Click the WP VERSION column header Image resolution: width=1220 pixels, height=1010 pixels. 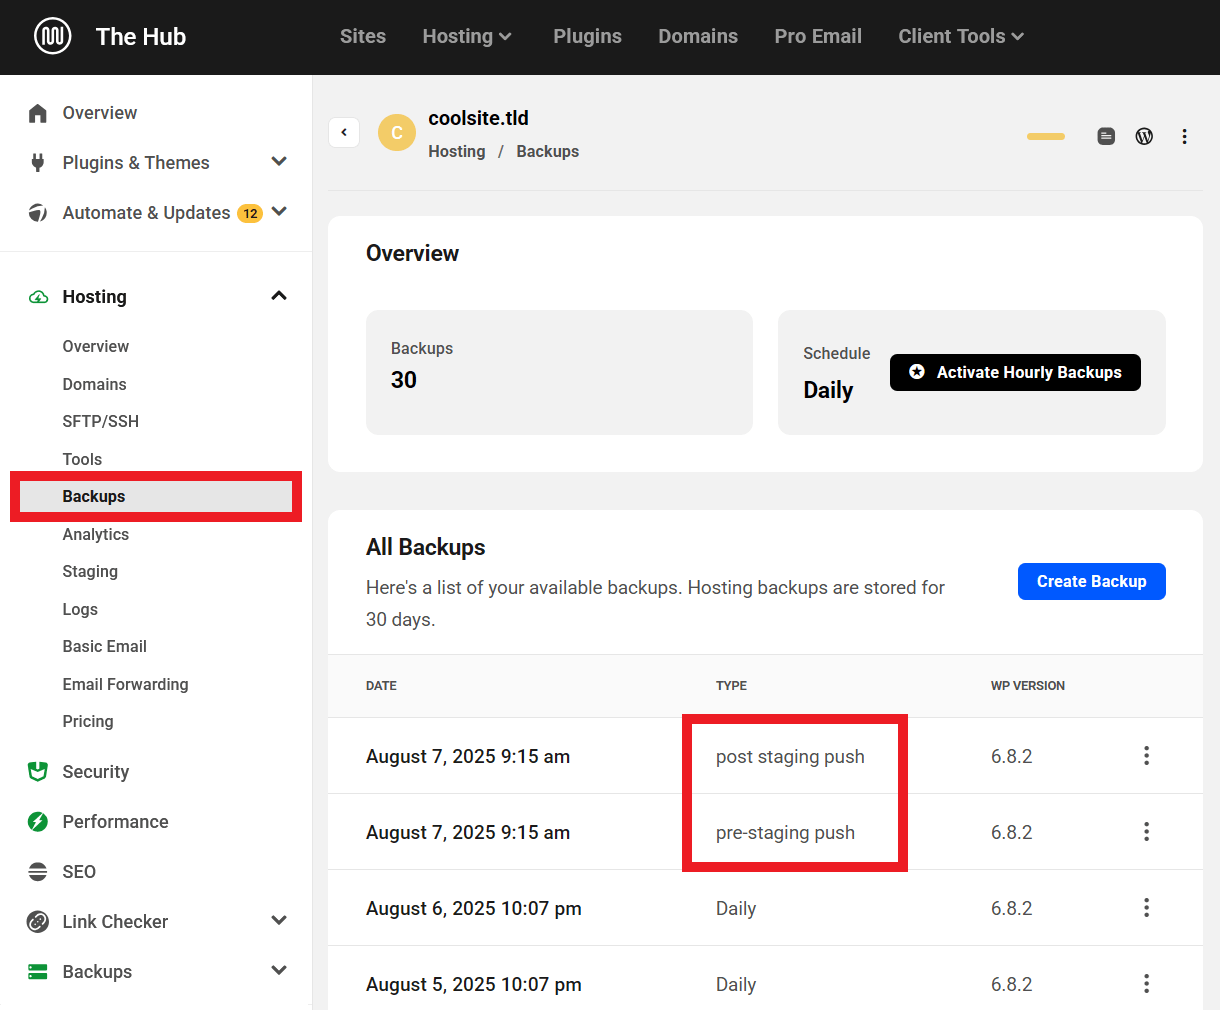click(x=1028, y=686)
